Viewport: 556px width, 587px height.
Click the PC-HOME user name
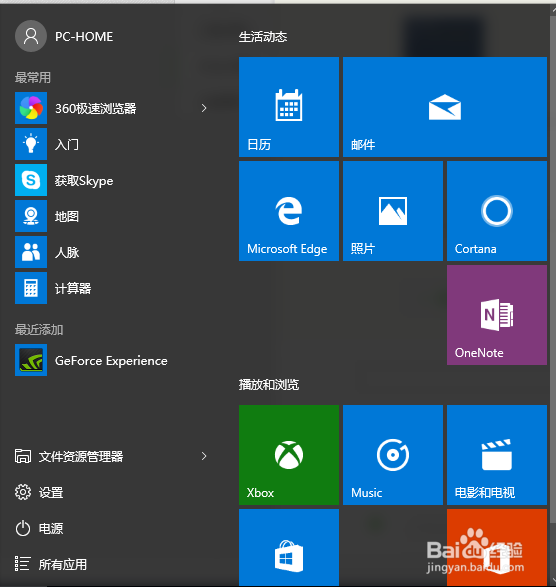pos(84,37)
